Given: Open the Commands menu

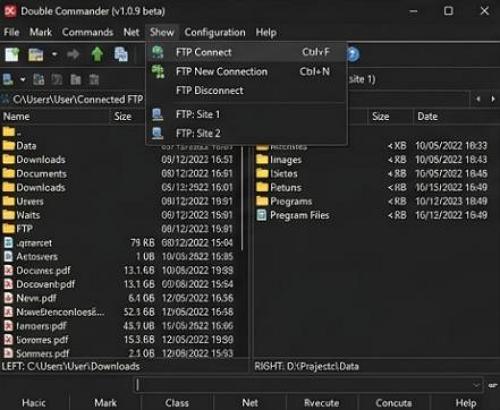Looking at the screenshot, I should point(88,32).
